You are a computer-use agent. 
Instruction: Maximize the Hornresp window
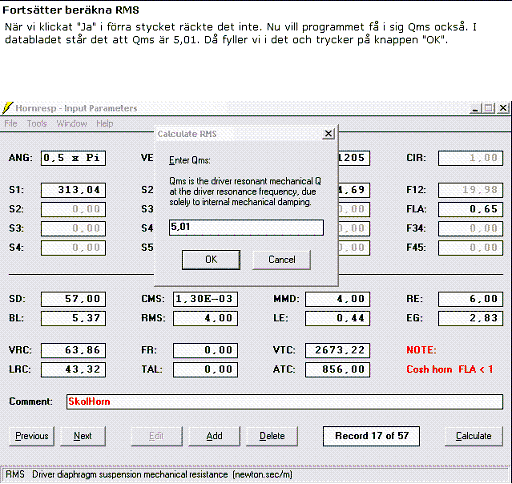pos(489,108)
